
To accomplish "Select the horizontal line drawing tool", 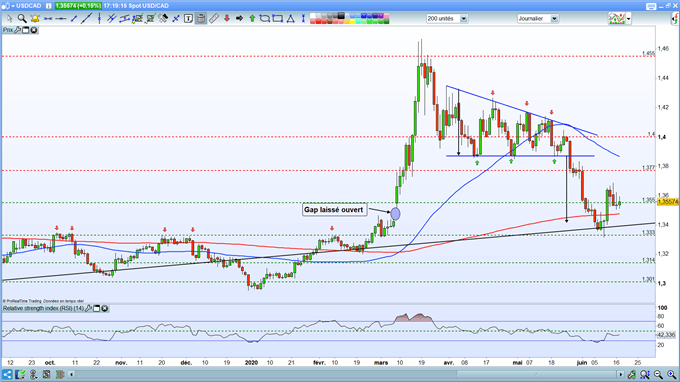I will click(48, 18).
